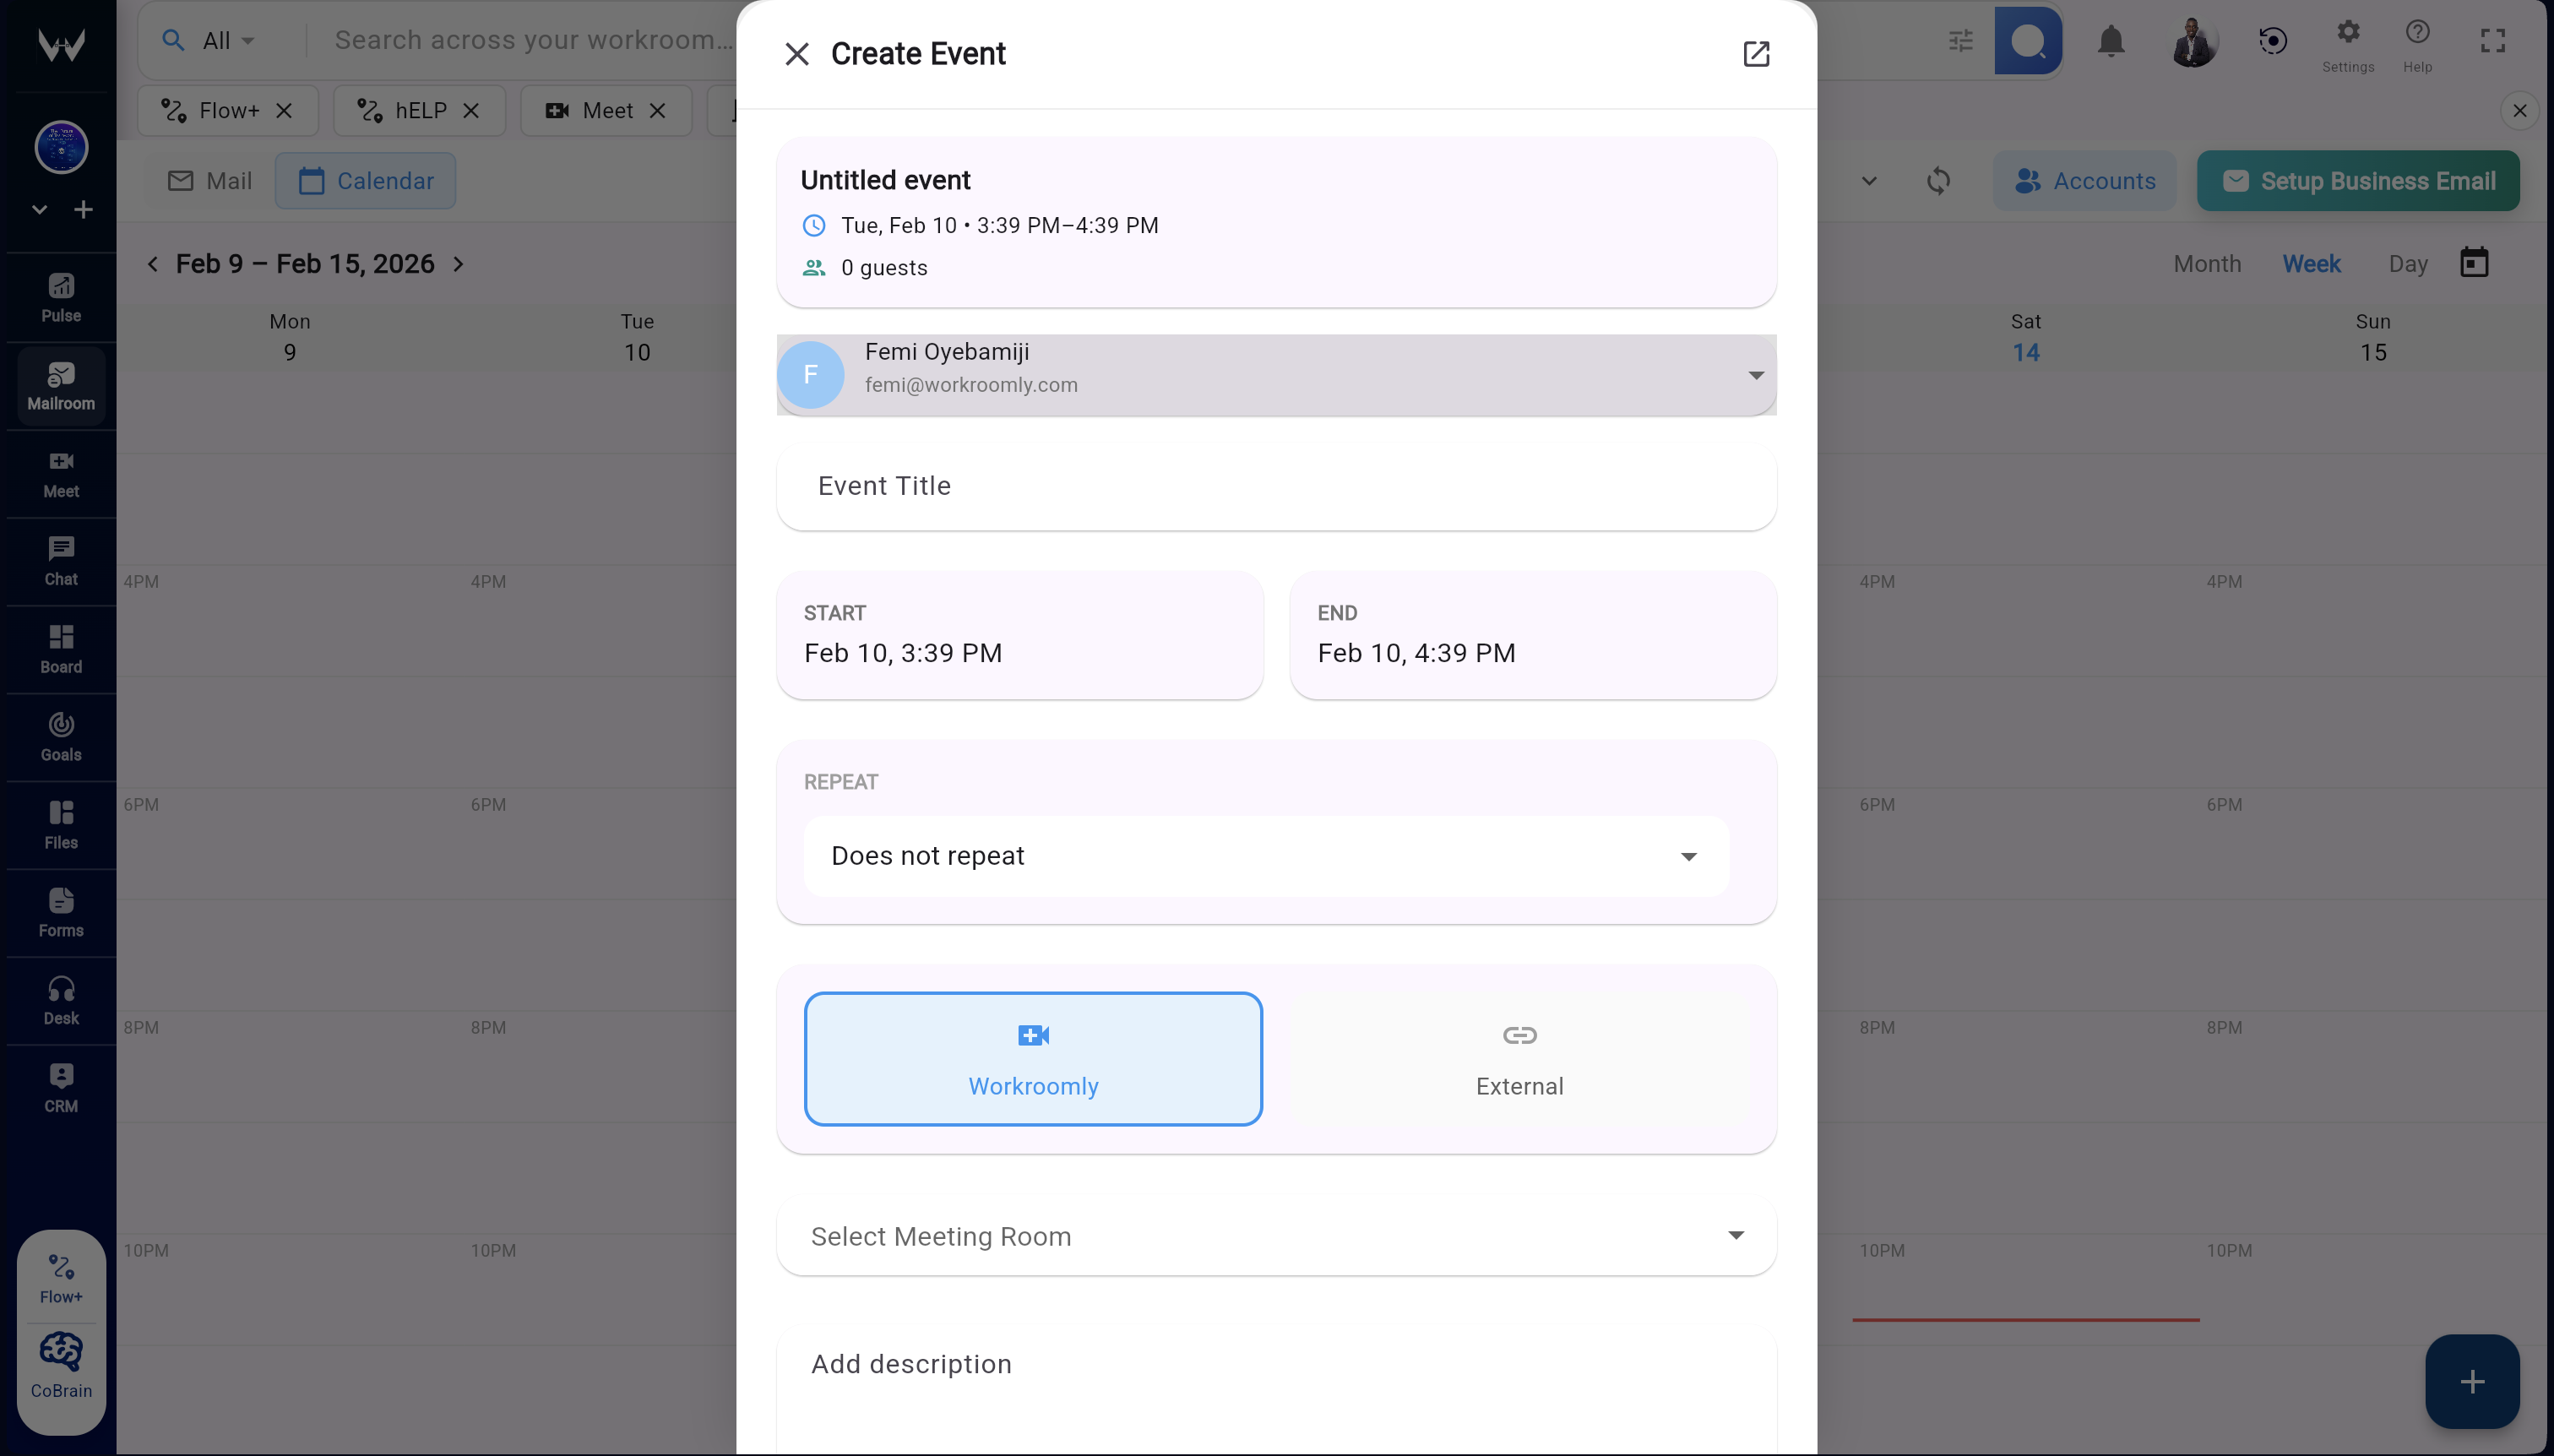Switch calendar view to Day
Image resolution: width=2554 pixels, height=1456 pixels.
point(2407,263)
